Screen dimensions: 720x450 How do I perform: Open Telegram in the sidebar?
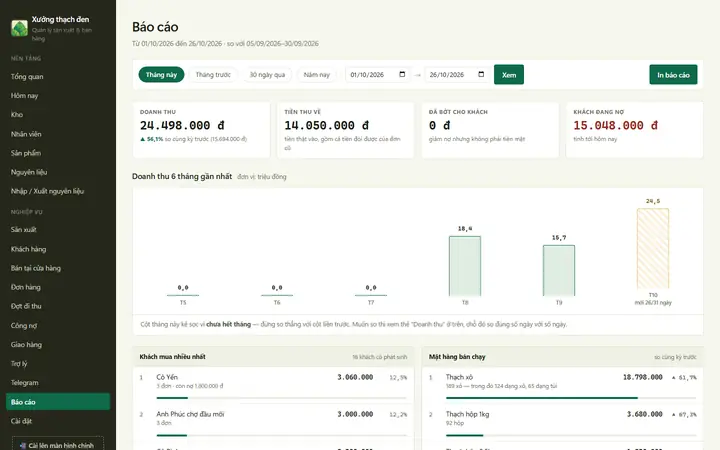click(x=57, y=382)
